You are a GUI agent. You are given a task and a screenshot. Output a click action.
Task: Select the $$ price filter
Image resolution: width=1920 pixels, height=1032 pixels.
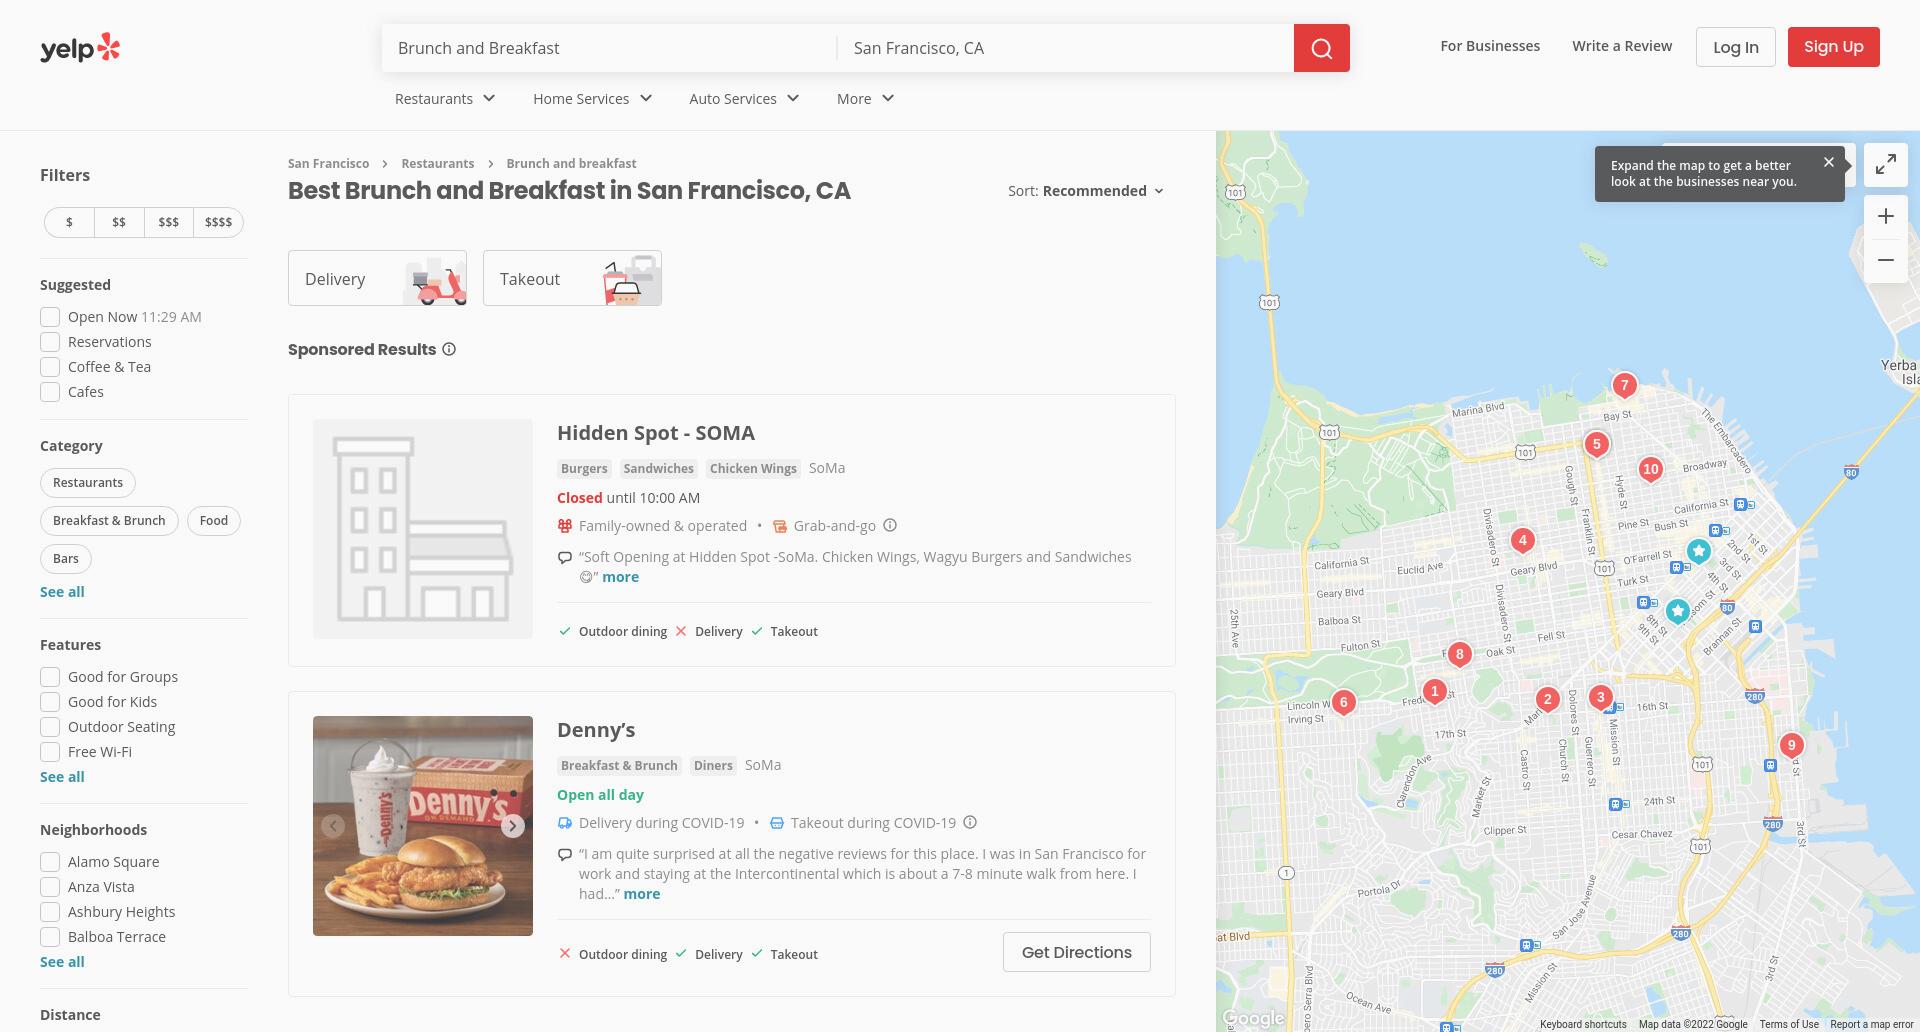click(x=119, y=222)
